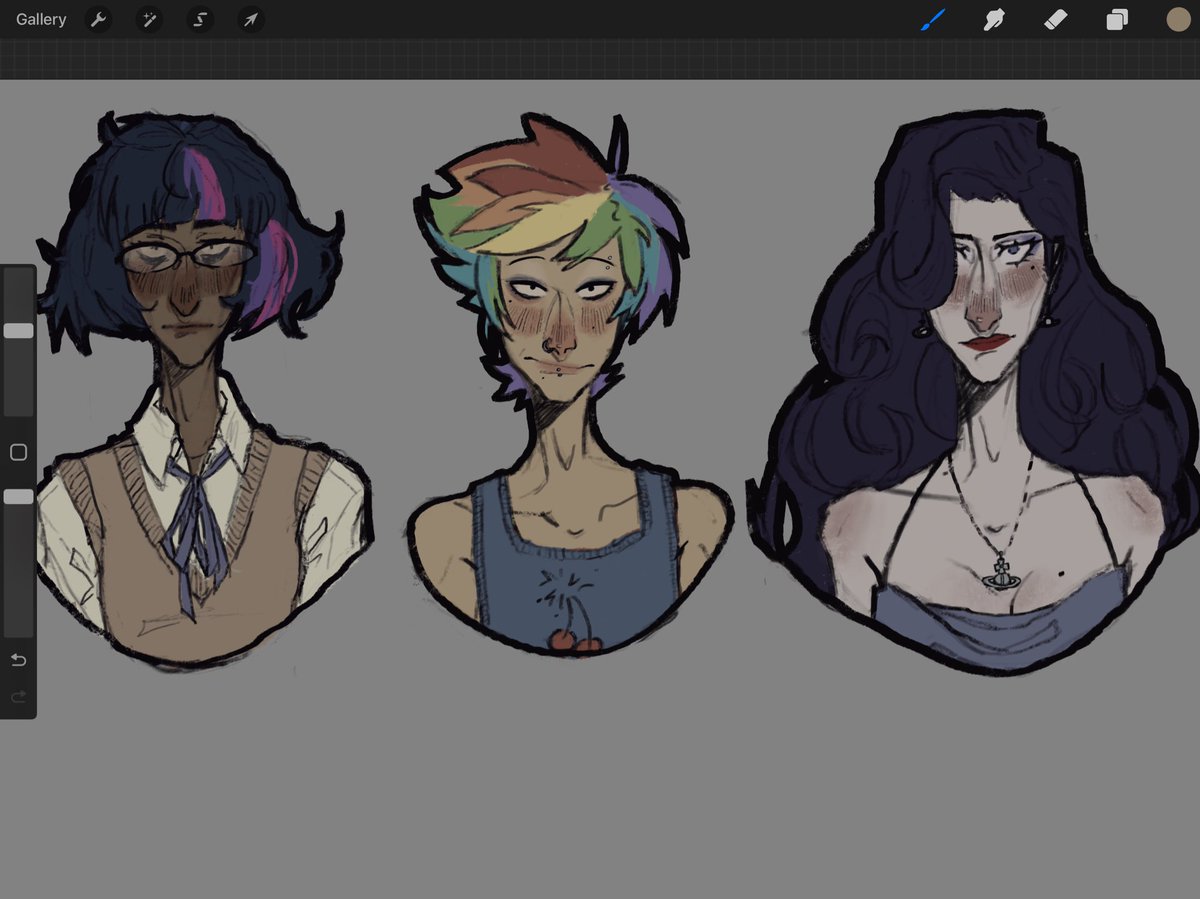Select the Smudge tool
The image size is (1200, 899).
[994, 19]
